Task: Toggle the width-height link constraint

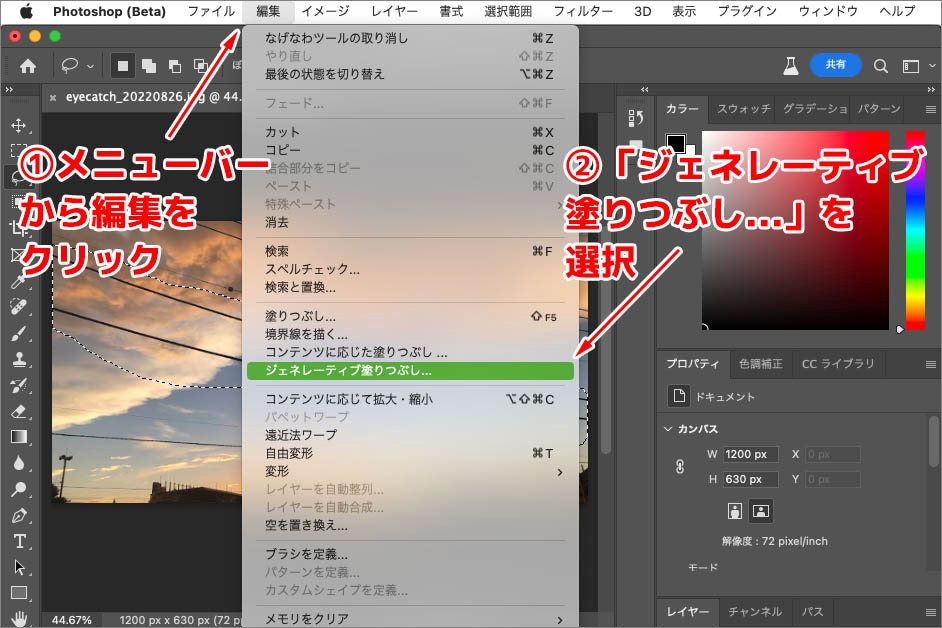Action: coord(680,466)
